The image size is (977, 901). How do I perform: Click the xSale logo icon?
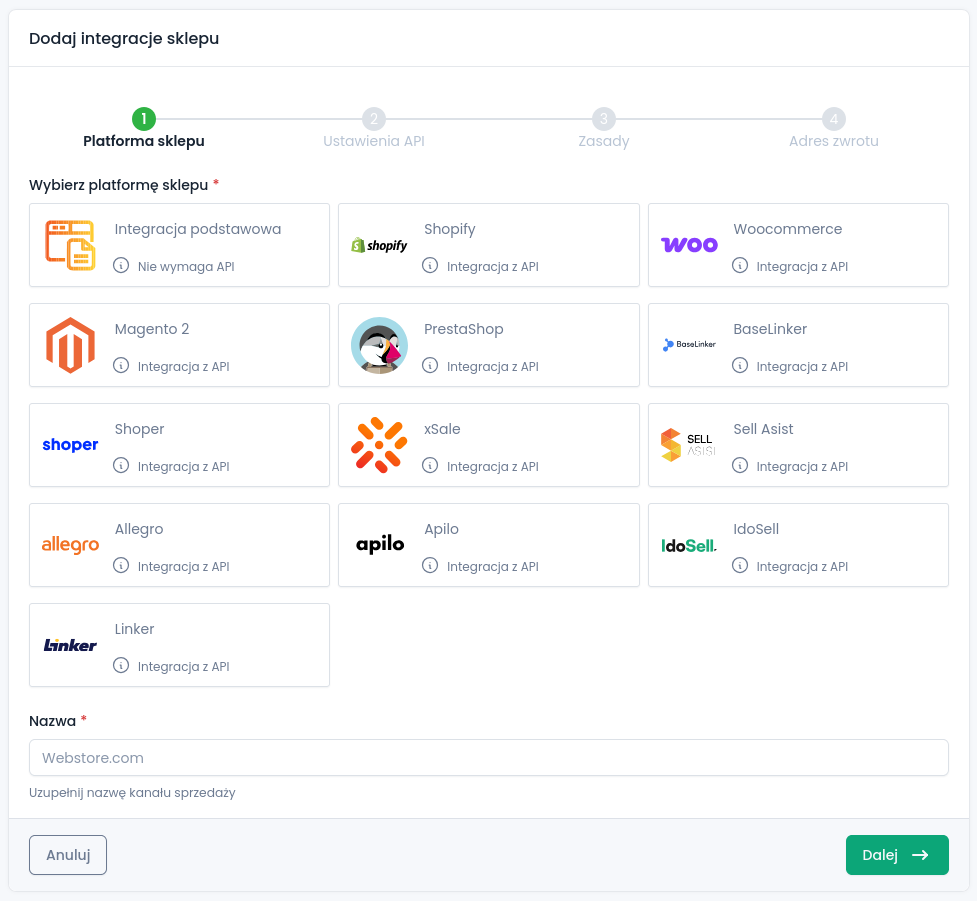tap(379, 445)
